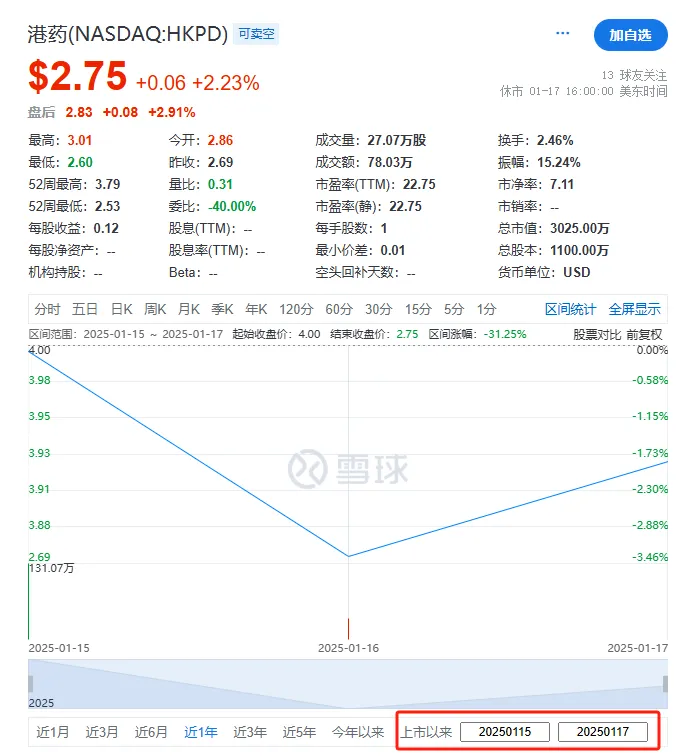Click the 131.07万 volume axis label
Image resolution: width=696 pixels, height=756 pixels.
coord(52,568)
